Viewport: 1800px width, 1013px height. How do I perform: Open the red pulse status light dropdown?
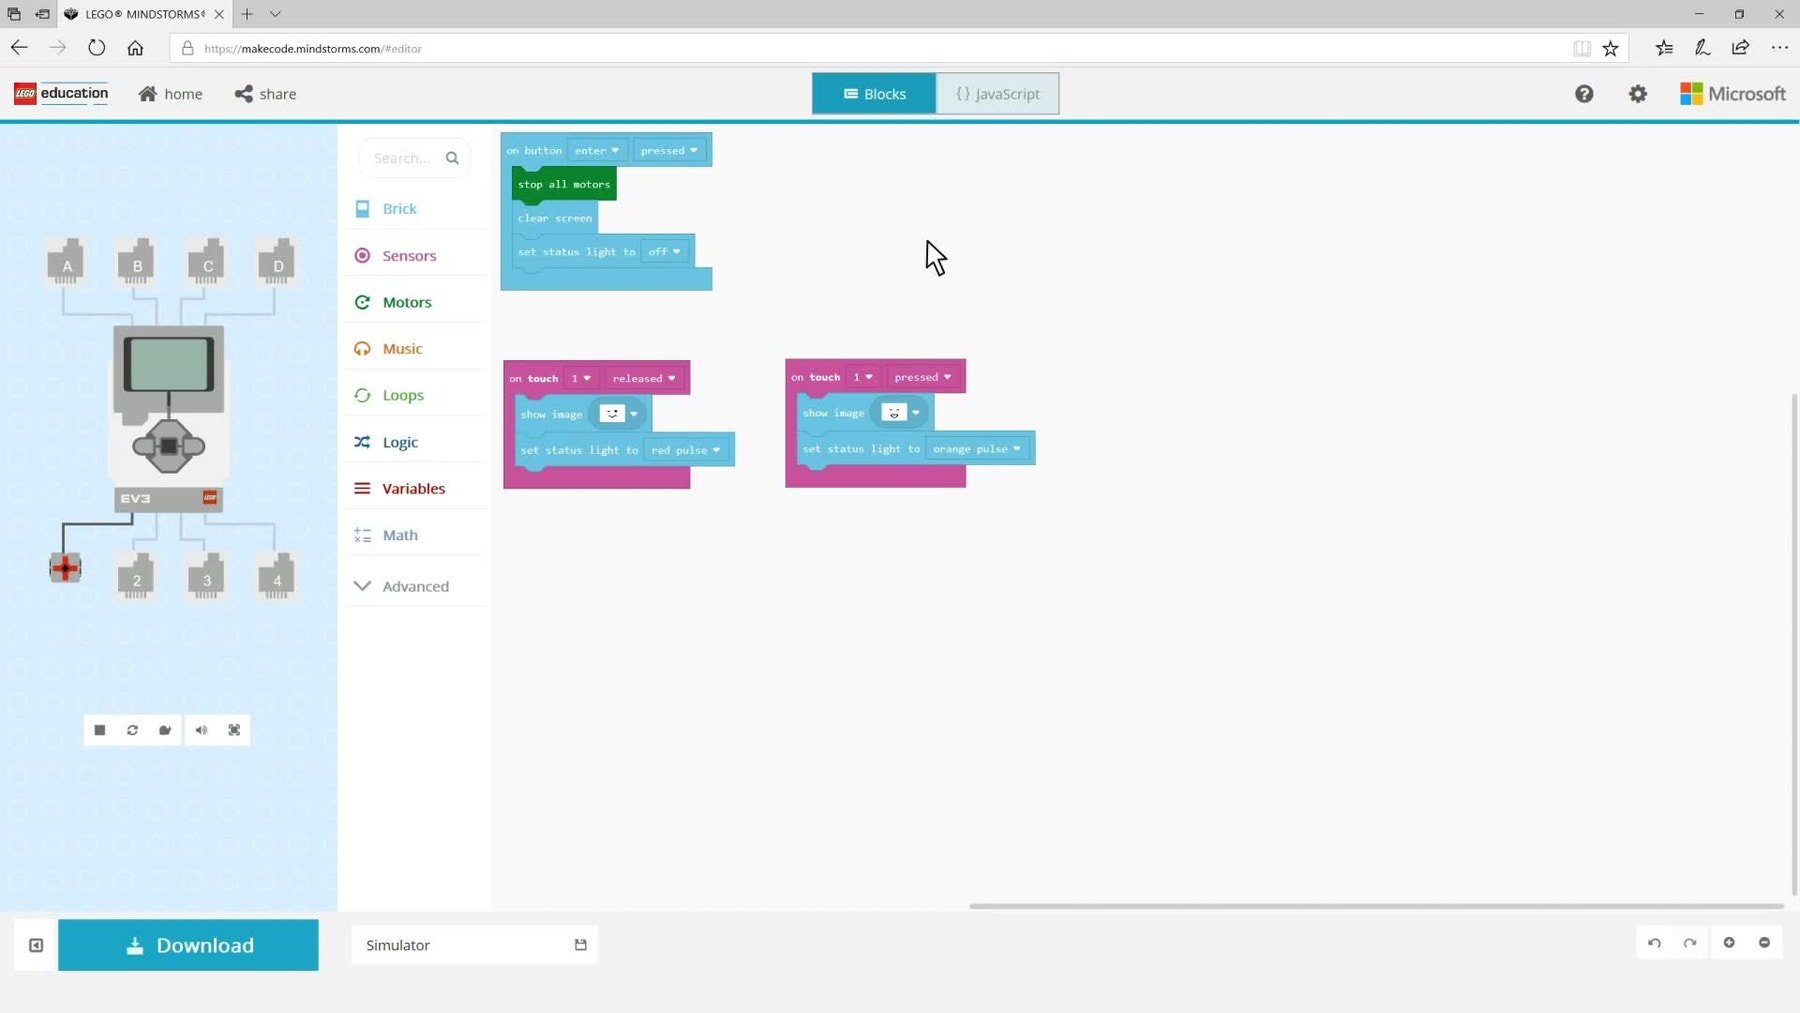click(x=686, y=450)
